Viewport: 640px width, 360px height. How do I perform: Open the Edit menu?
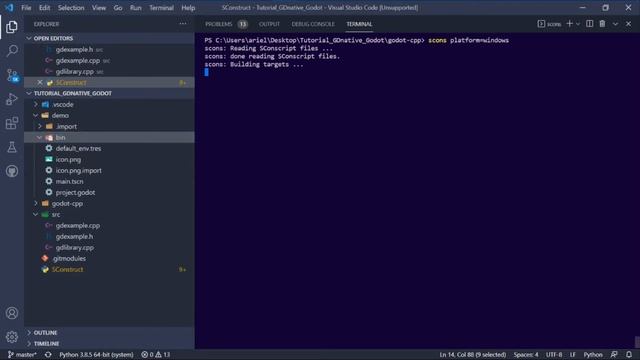click(x=44, y=7)
